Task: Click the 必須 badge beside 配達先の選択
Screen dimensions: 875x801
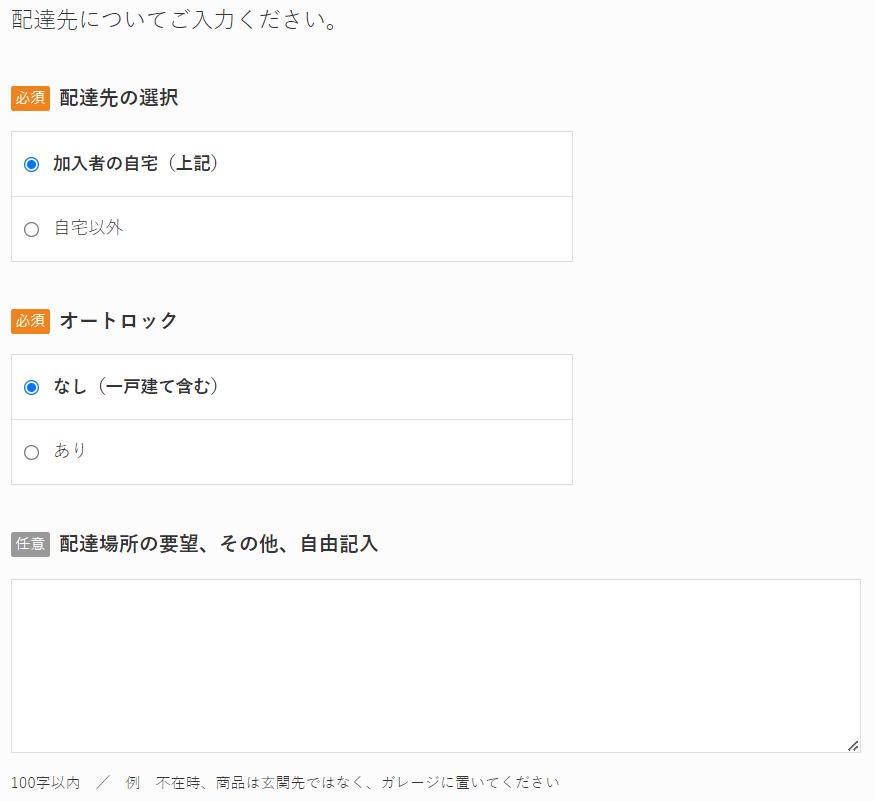Action: (x=31, y=98)
